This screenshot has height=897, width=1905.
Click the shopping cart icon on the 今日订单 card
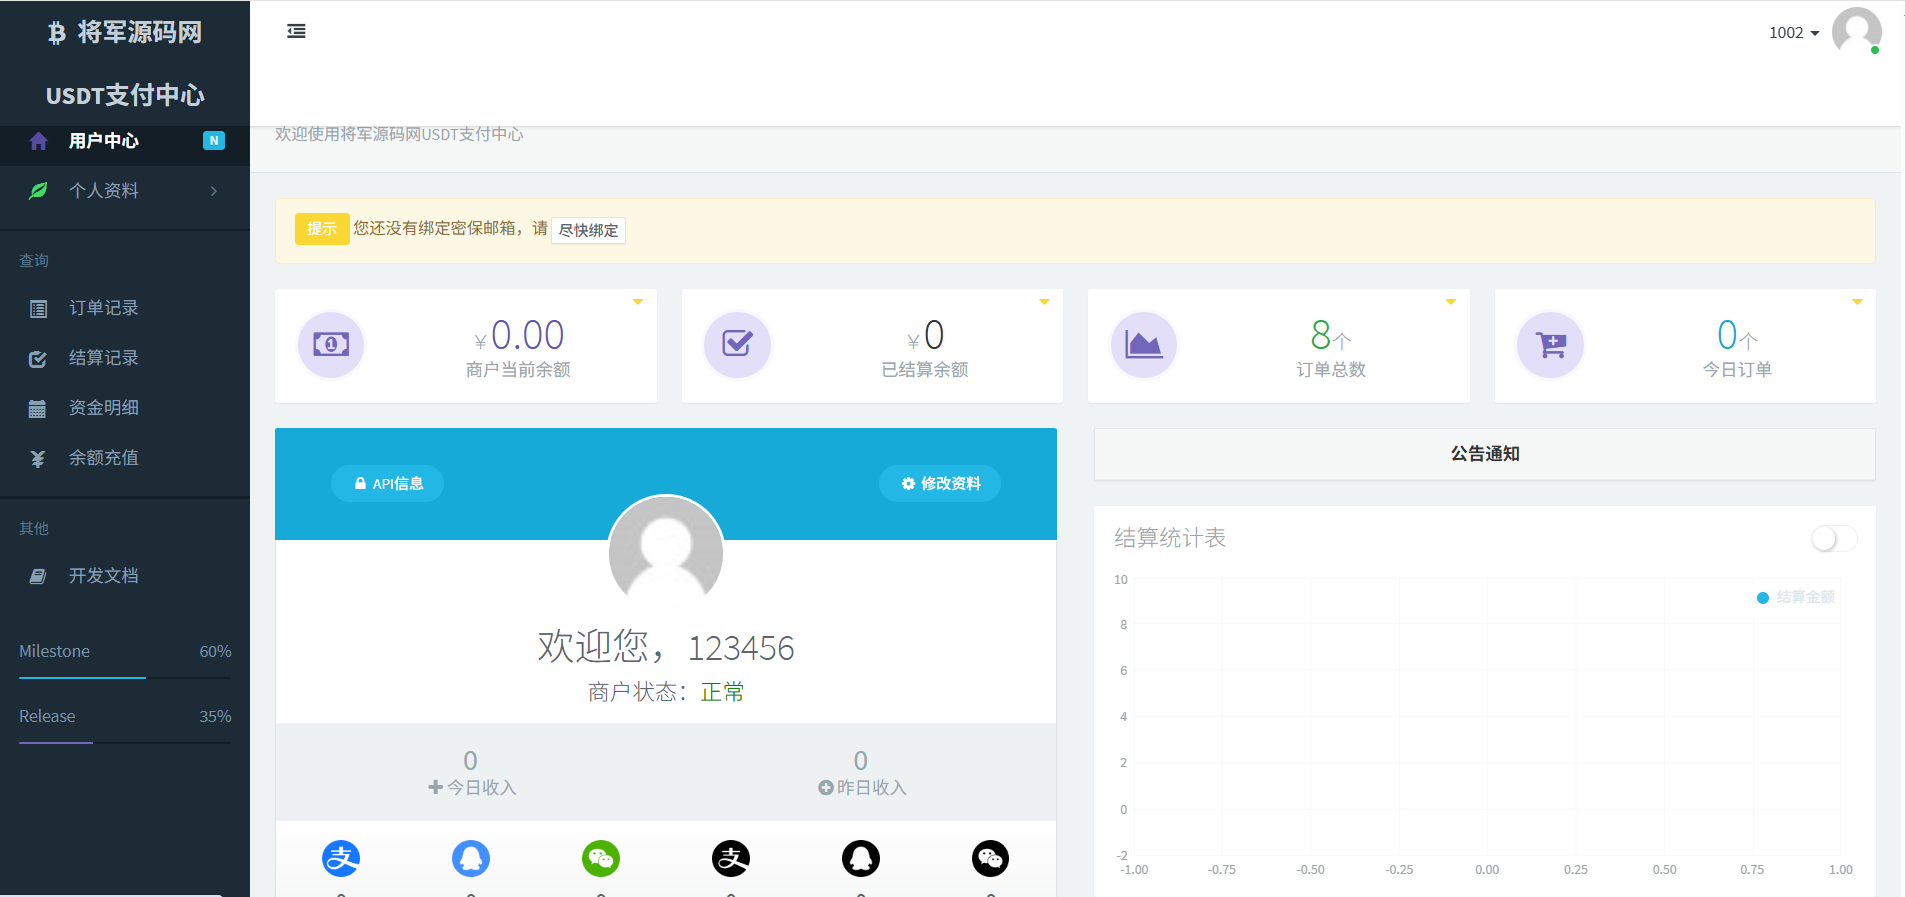pos(1551,345)
